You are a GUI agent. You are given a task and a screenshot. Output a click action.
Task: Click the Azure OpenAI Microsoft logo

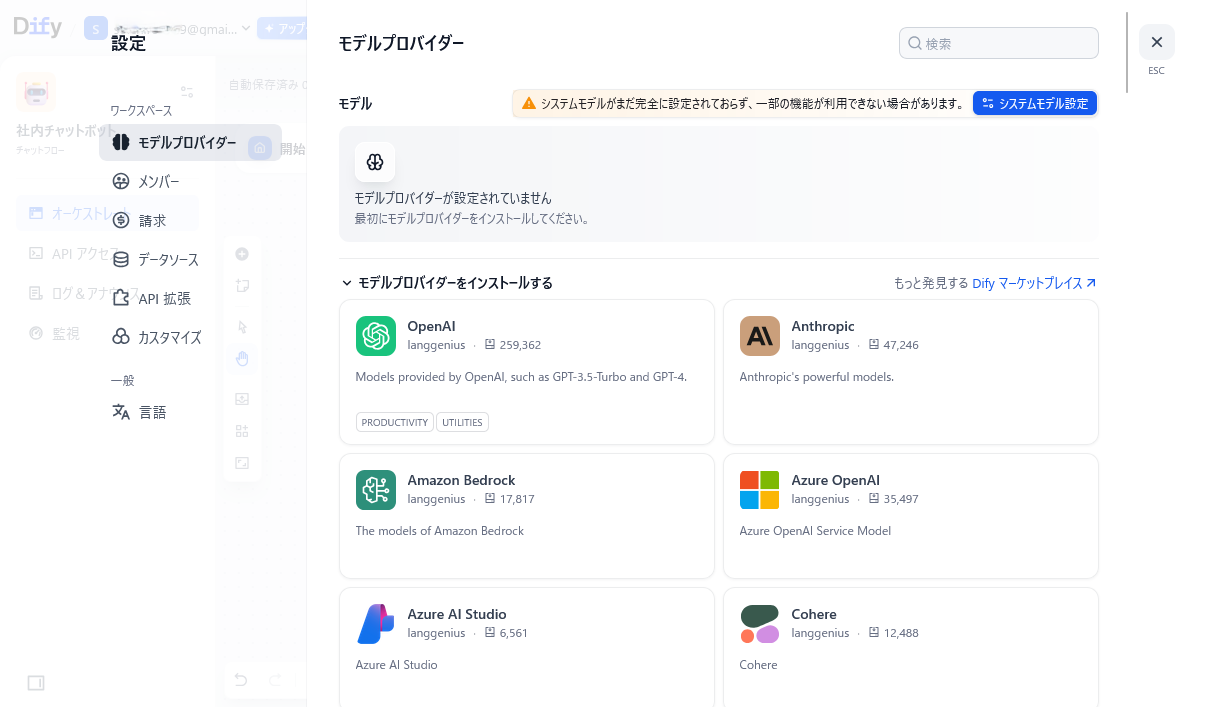pyautogui.click(x=760, y=489)
